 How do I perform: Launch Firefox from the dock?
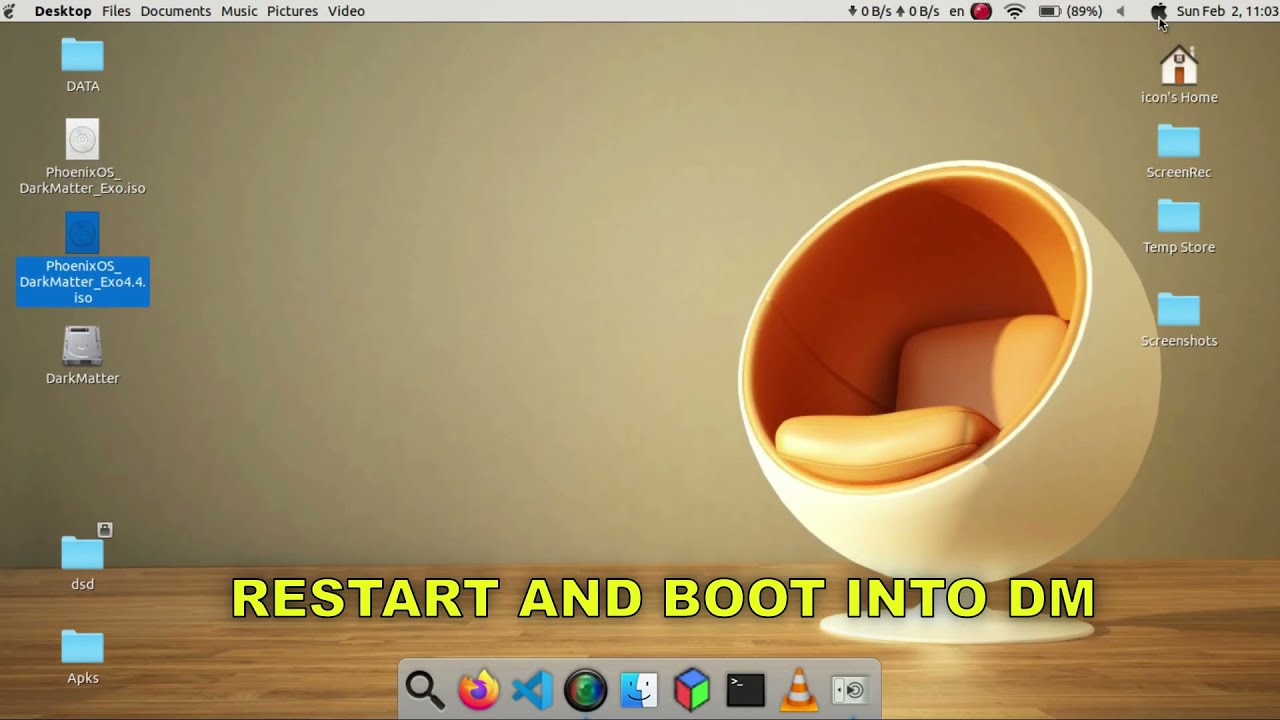coord(478,690)
